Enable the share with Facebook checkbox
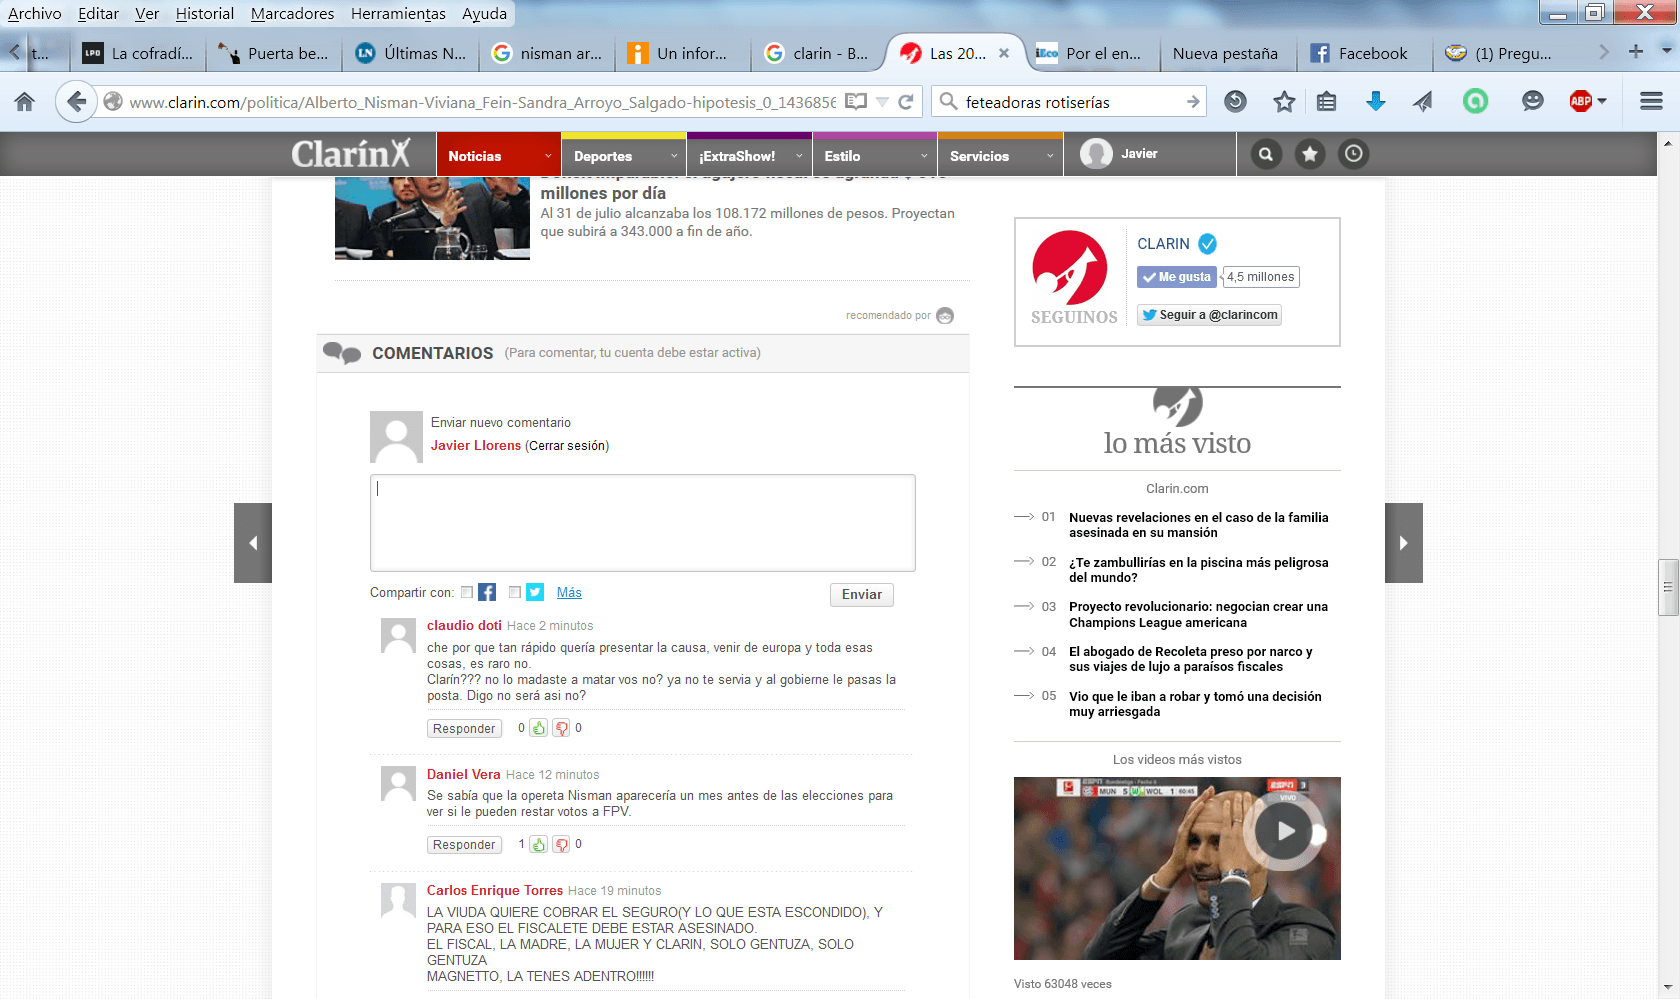The width and height of the screenshot is (1680, 999). [x=467, y=592]
